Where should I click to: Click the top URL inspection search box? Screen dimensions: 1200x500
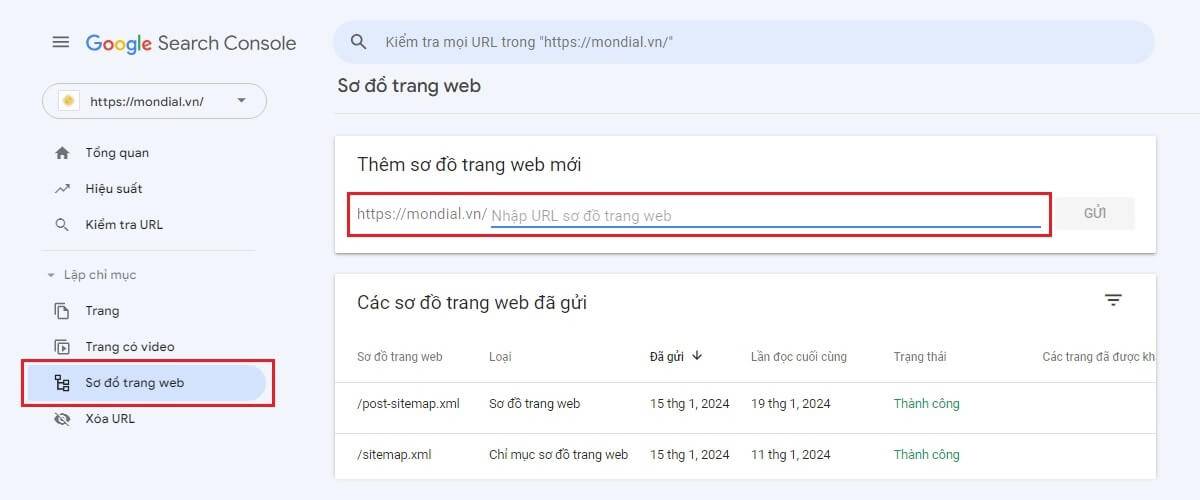pos(744,42)
